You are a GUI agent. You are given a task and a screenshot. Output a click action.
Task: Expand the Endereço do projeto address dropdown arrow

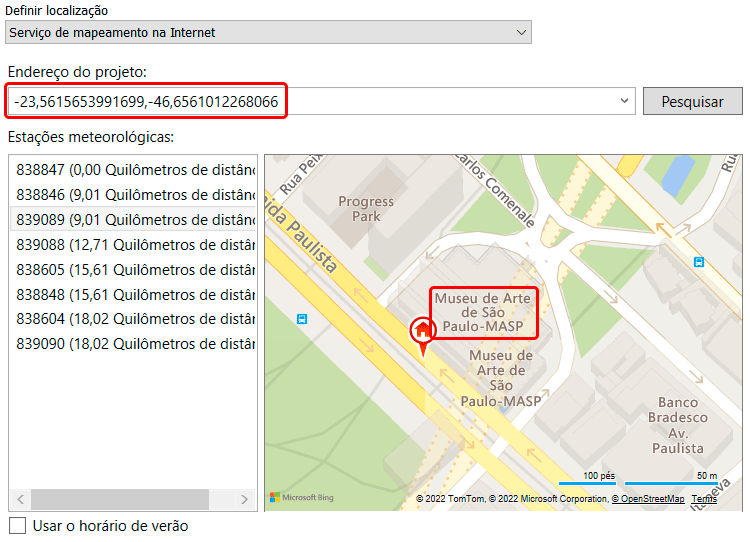(625, 101)
